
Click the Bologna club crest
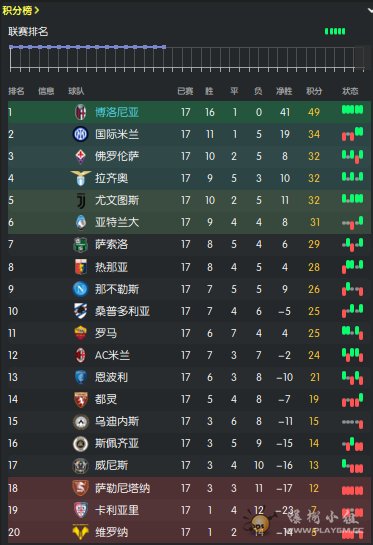click(80, 112)
